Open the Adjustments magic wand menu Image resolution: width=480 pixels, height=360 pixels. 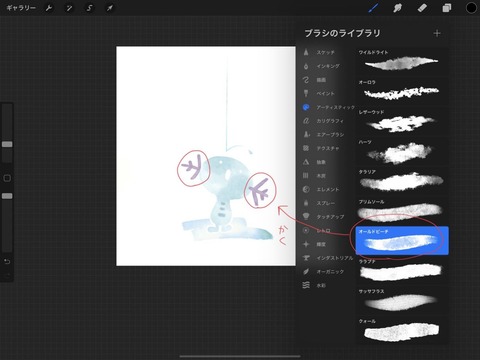(69, 8)
